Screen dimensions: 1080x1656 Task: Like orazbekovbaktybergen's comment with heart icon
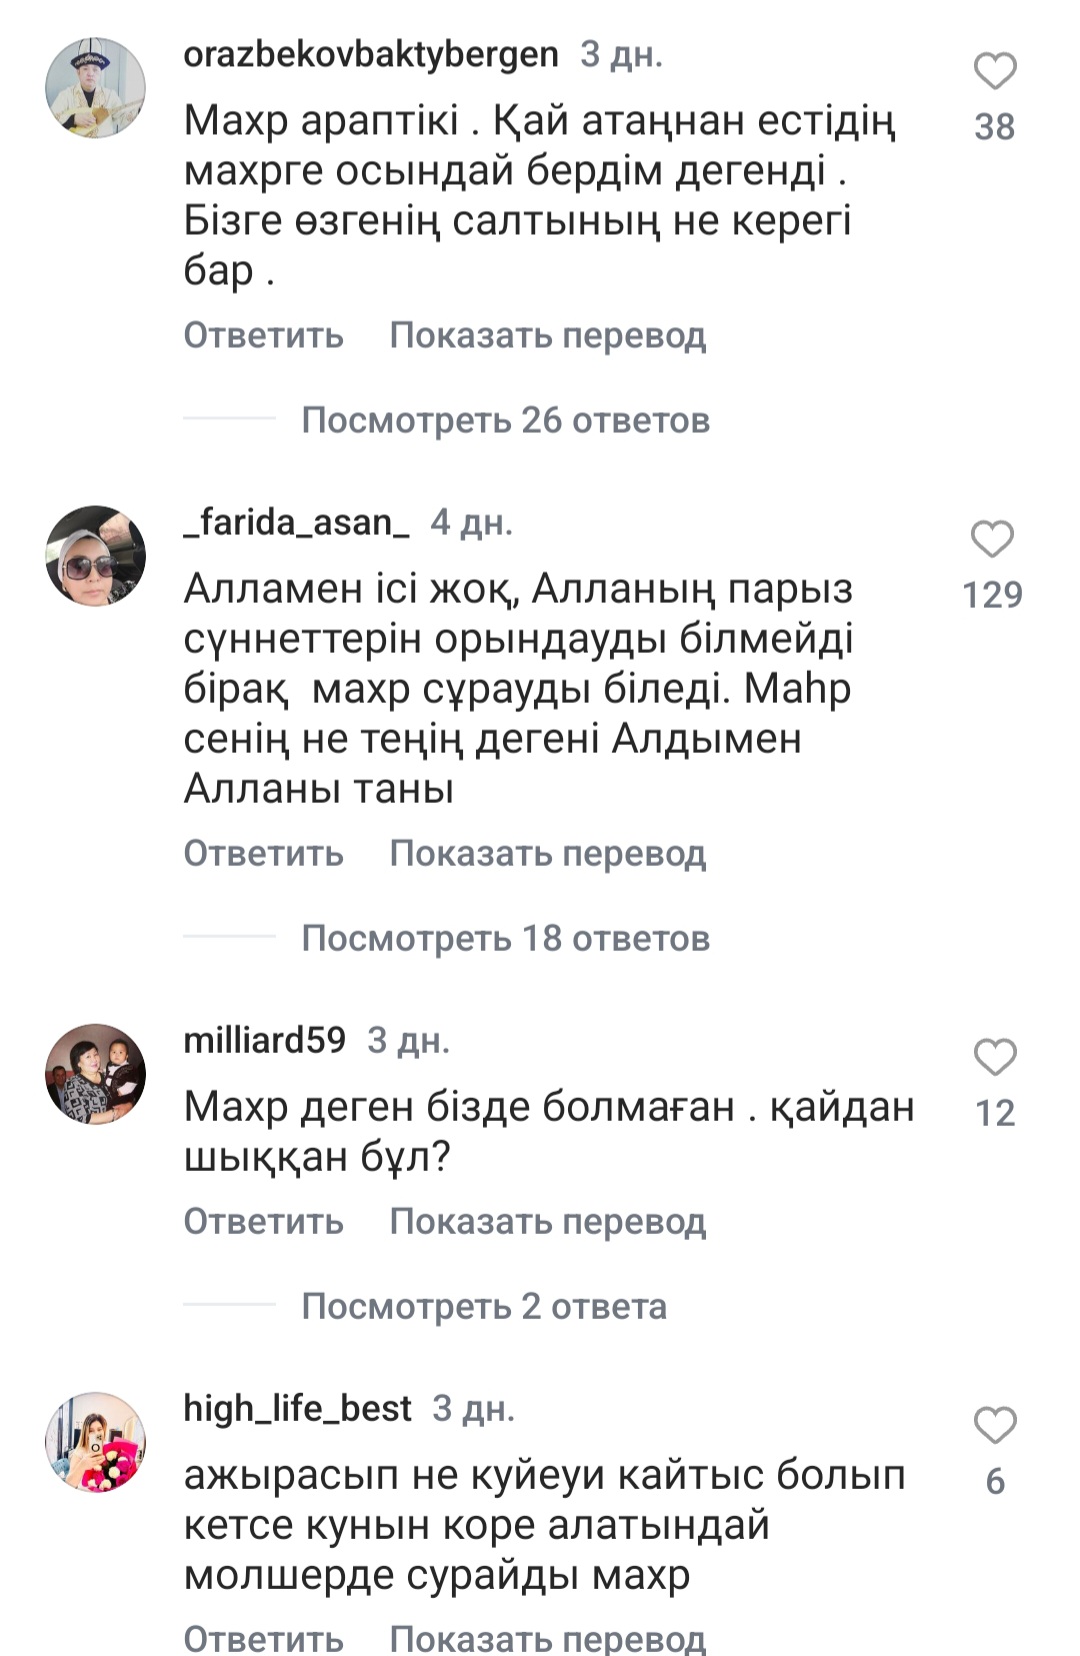(995, 72)
